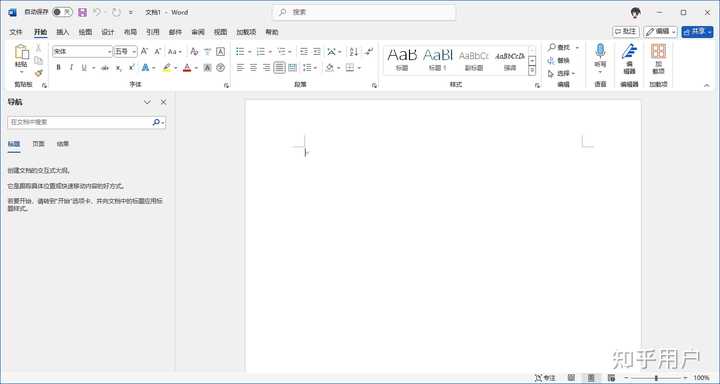Image resolution: width=720 pixels, height=384 pixels.
Task: Open the File tab
Action: (x=16, y=32)
